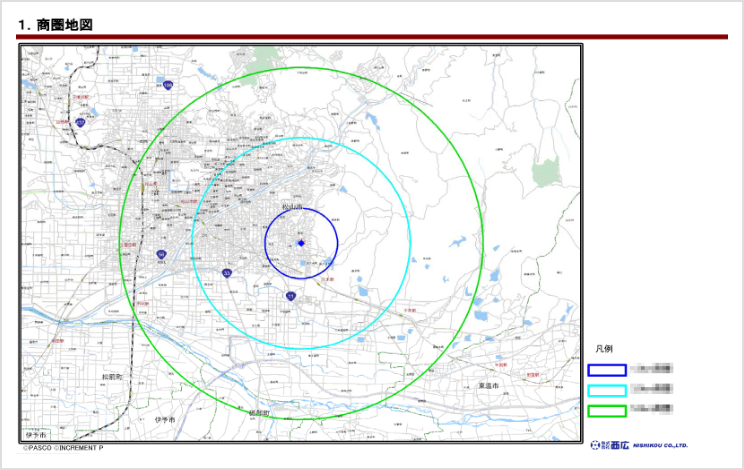The height and width of the screenshot is (470, 744).
Task: Click the dark red title underline bar
Action: coord(372,37)
